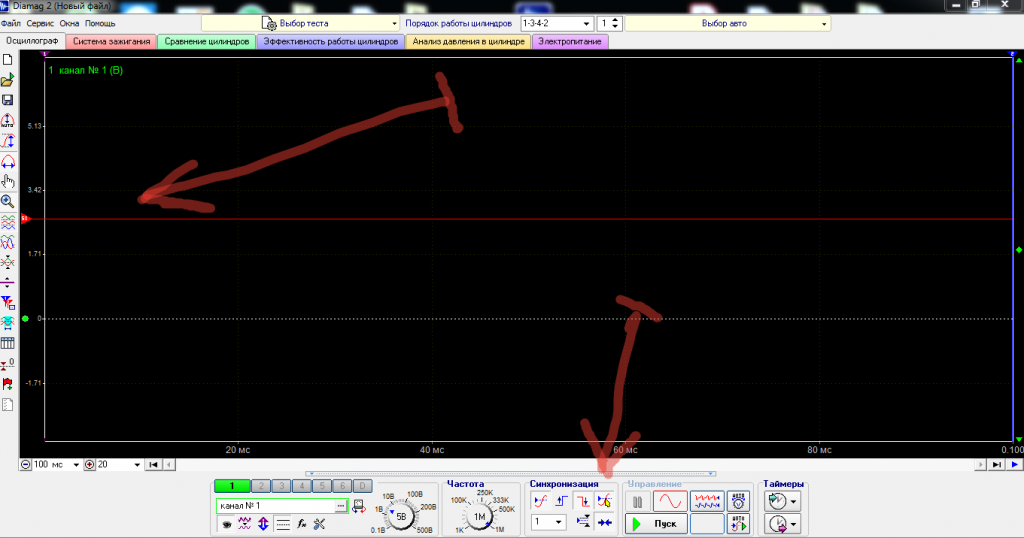Click the zoom-out magnifier next to 100 мс
The width and height of the screenshot is (1024, 538).
pos(25,465)
